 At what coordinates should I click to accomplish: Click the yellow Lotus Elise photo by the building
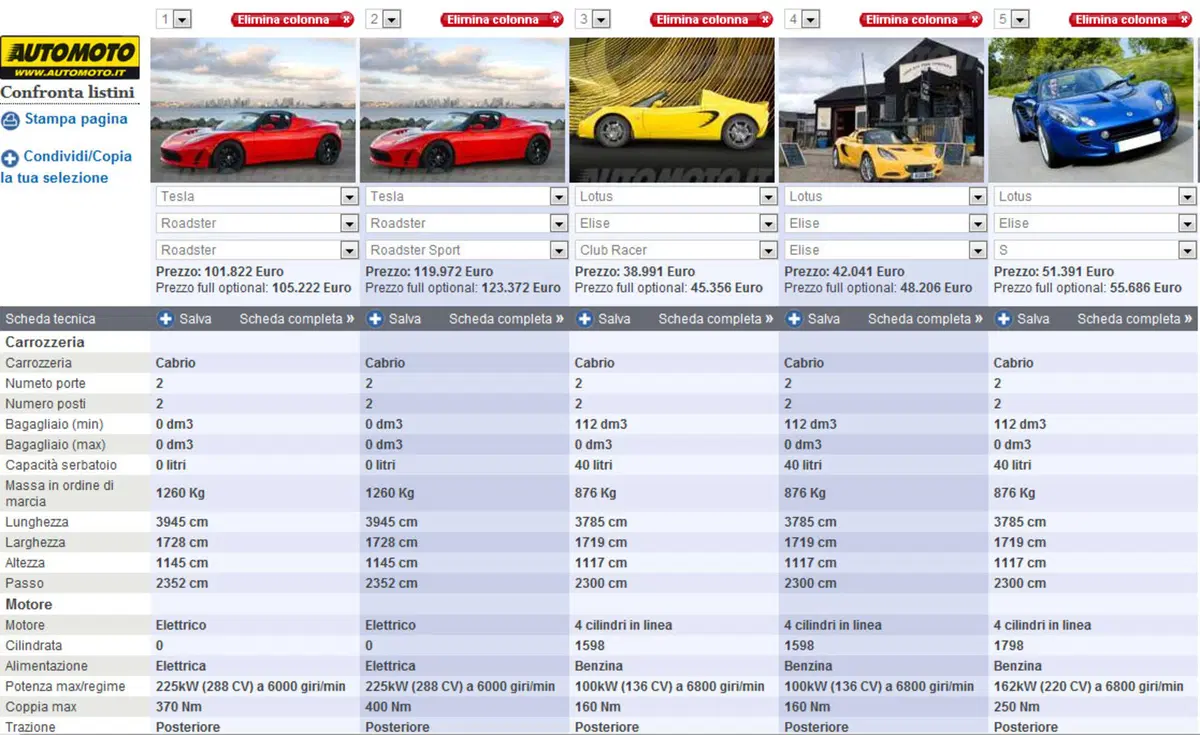click(x=882, y=110)
